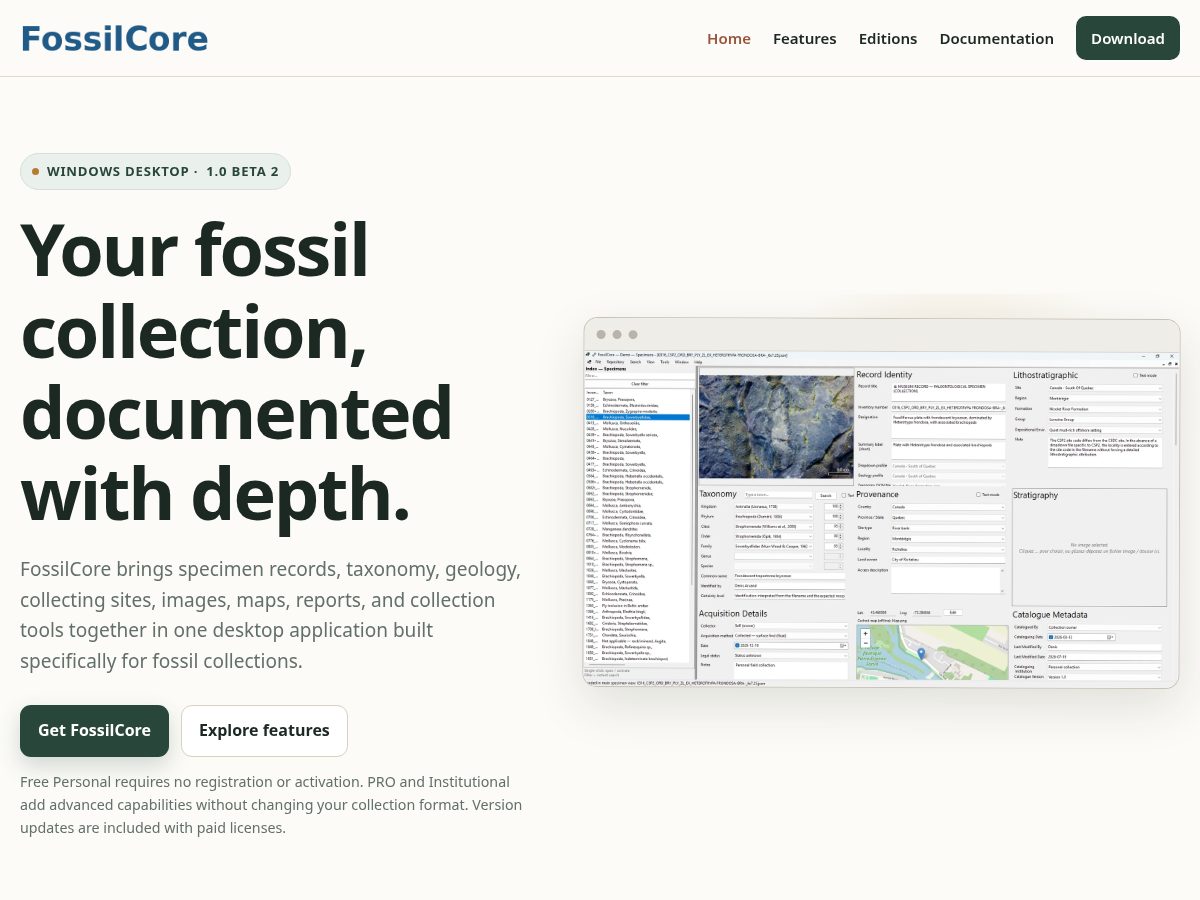Click the paragraph starting 'FossilCore brings specimen records'
The width and height of the screenshot is (1200, 900).
[x=271, y=615]
